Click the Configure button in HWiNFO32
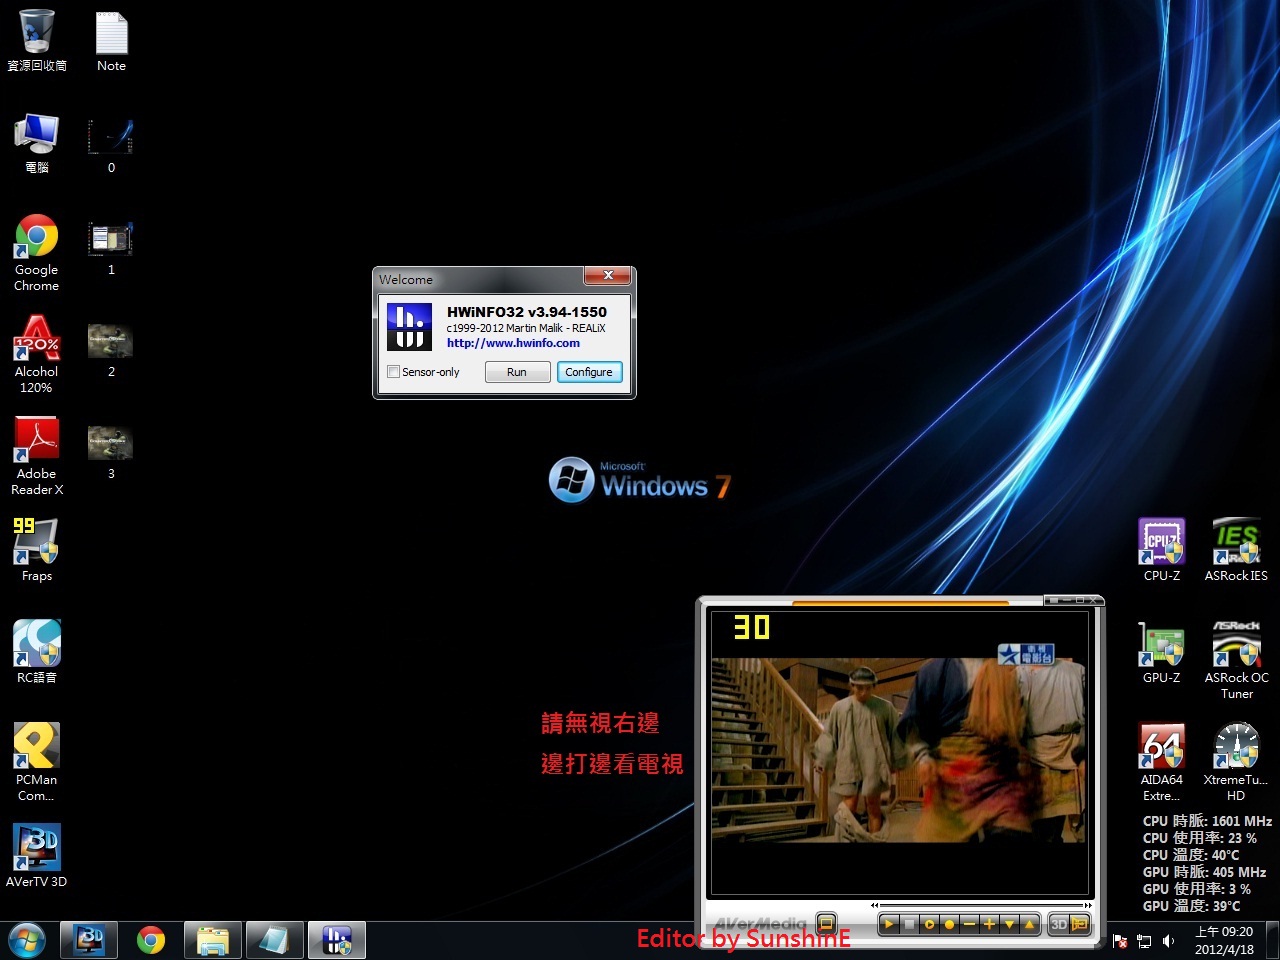Image resolution: width=1280 pixels, height=960 pixels. (x=589, y=372)
